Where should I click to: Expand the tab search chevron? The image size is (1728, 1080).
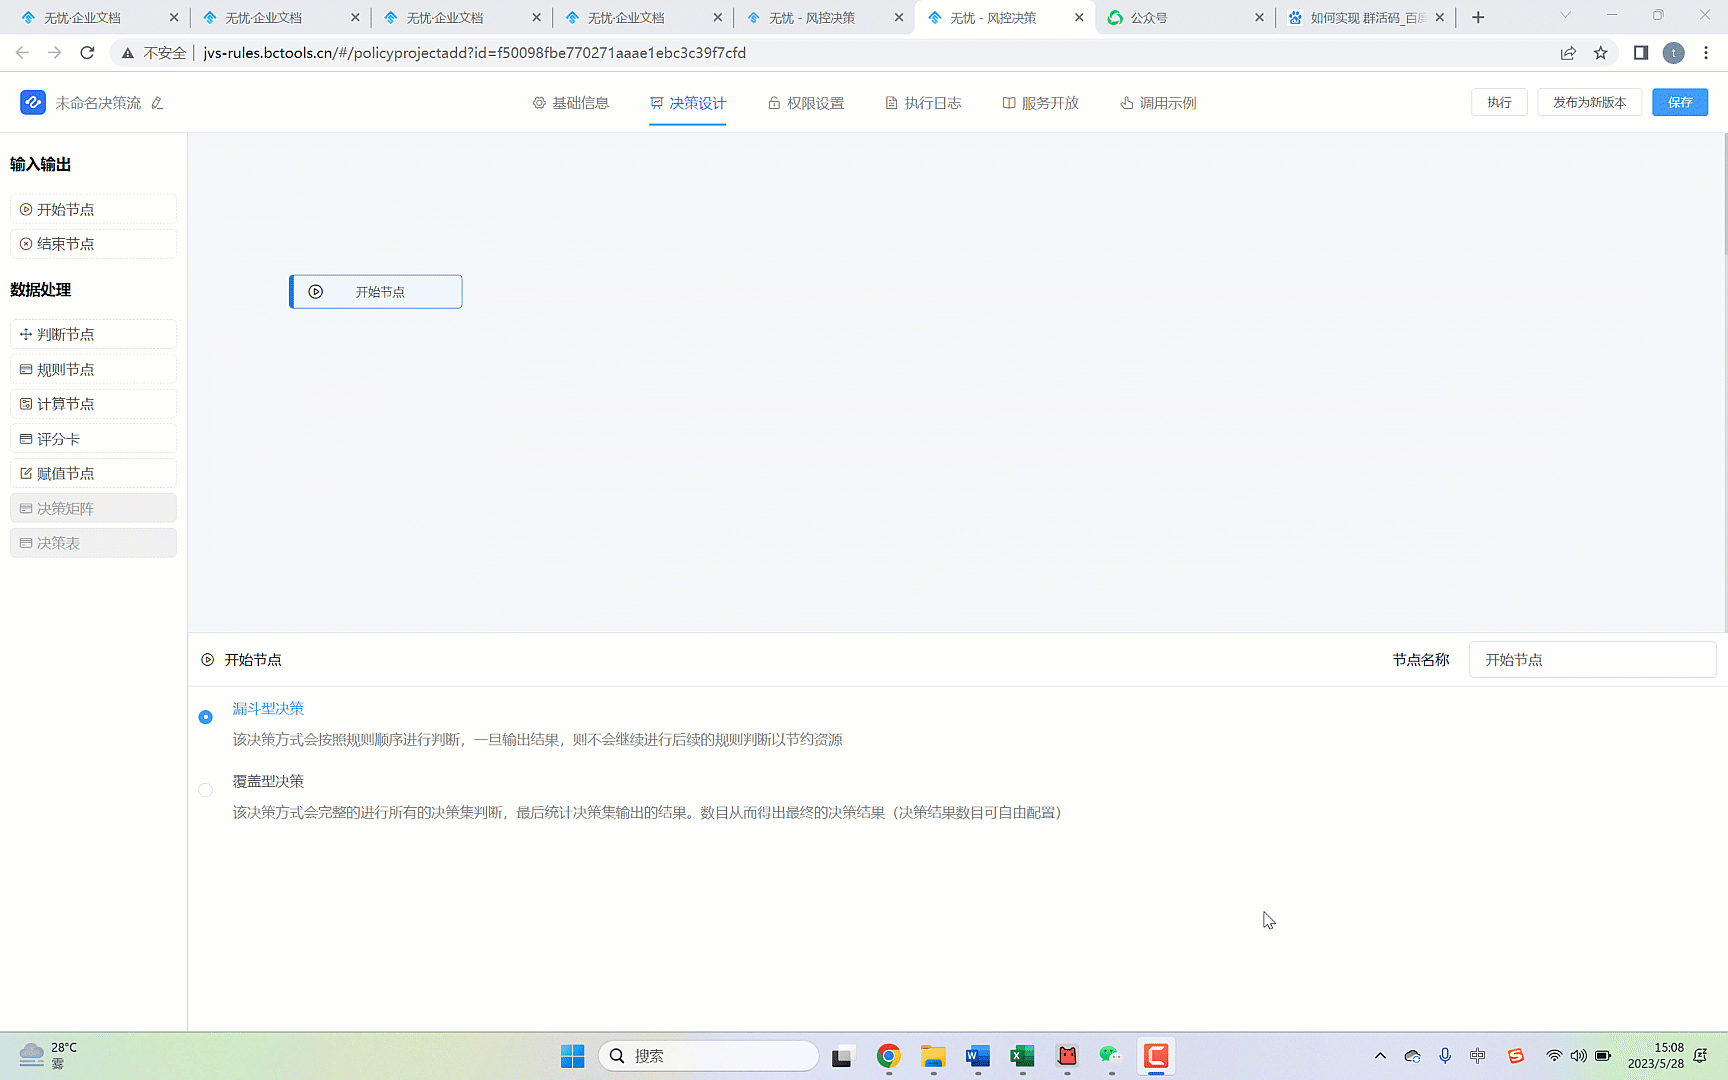(1566, 15)
